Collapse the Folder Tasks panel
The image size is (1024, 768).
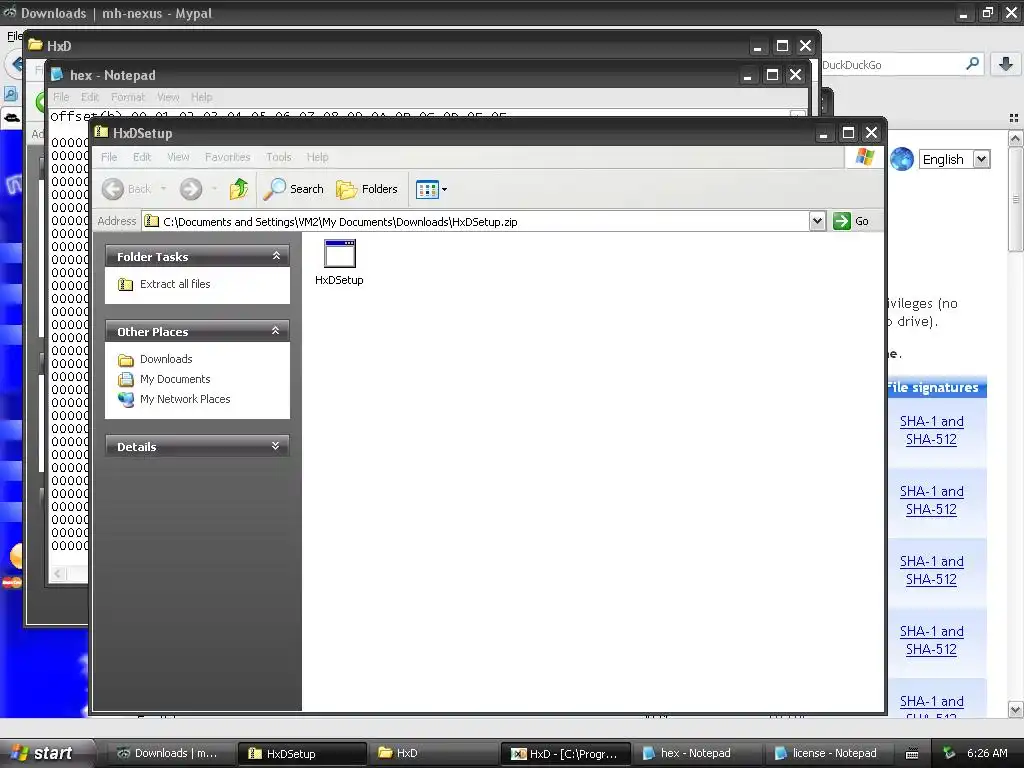276,256
